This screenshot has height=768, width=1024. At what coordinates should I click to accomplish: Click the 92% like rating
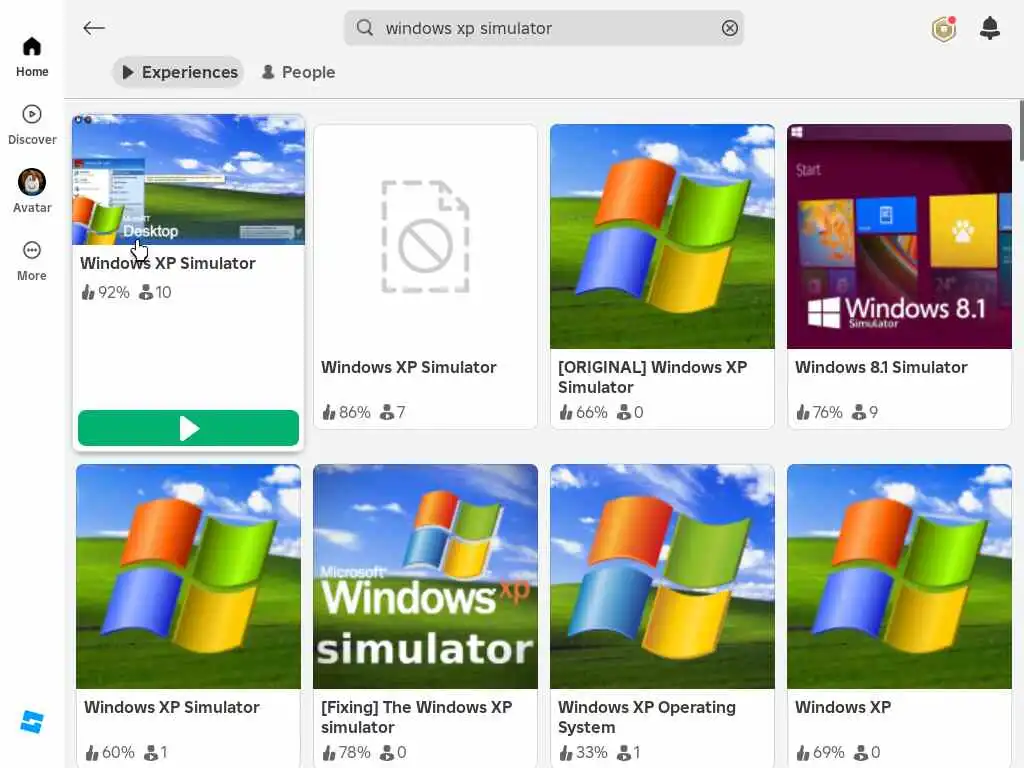tap(105, 292)
